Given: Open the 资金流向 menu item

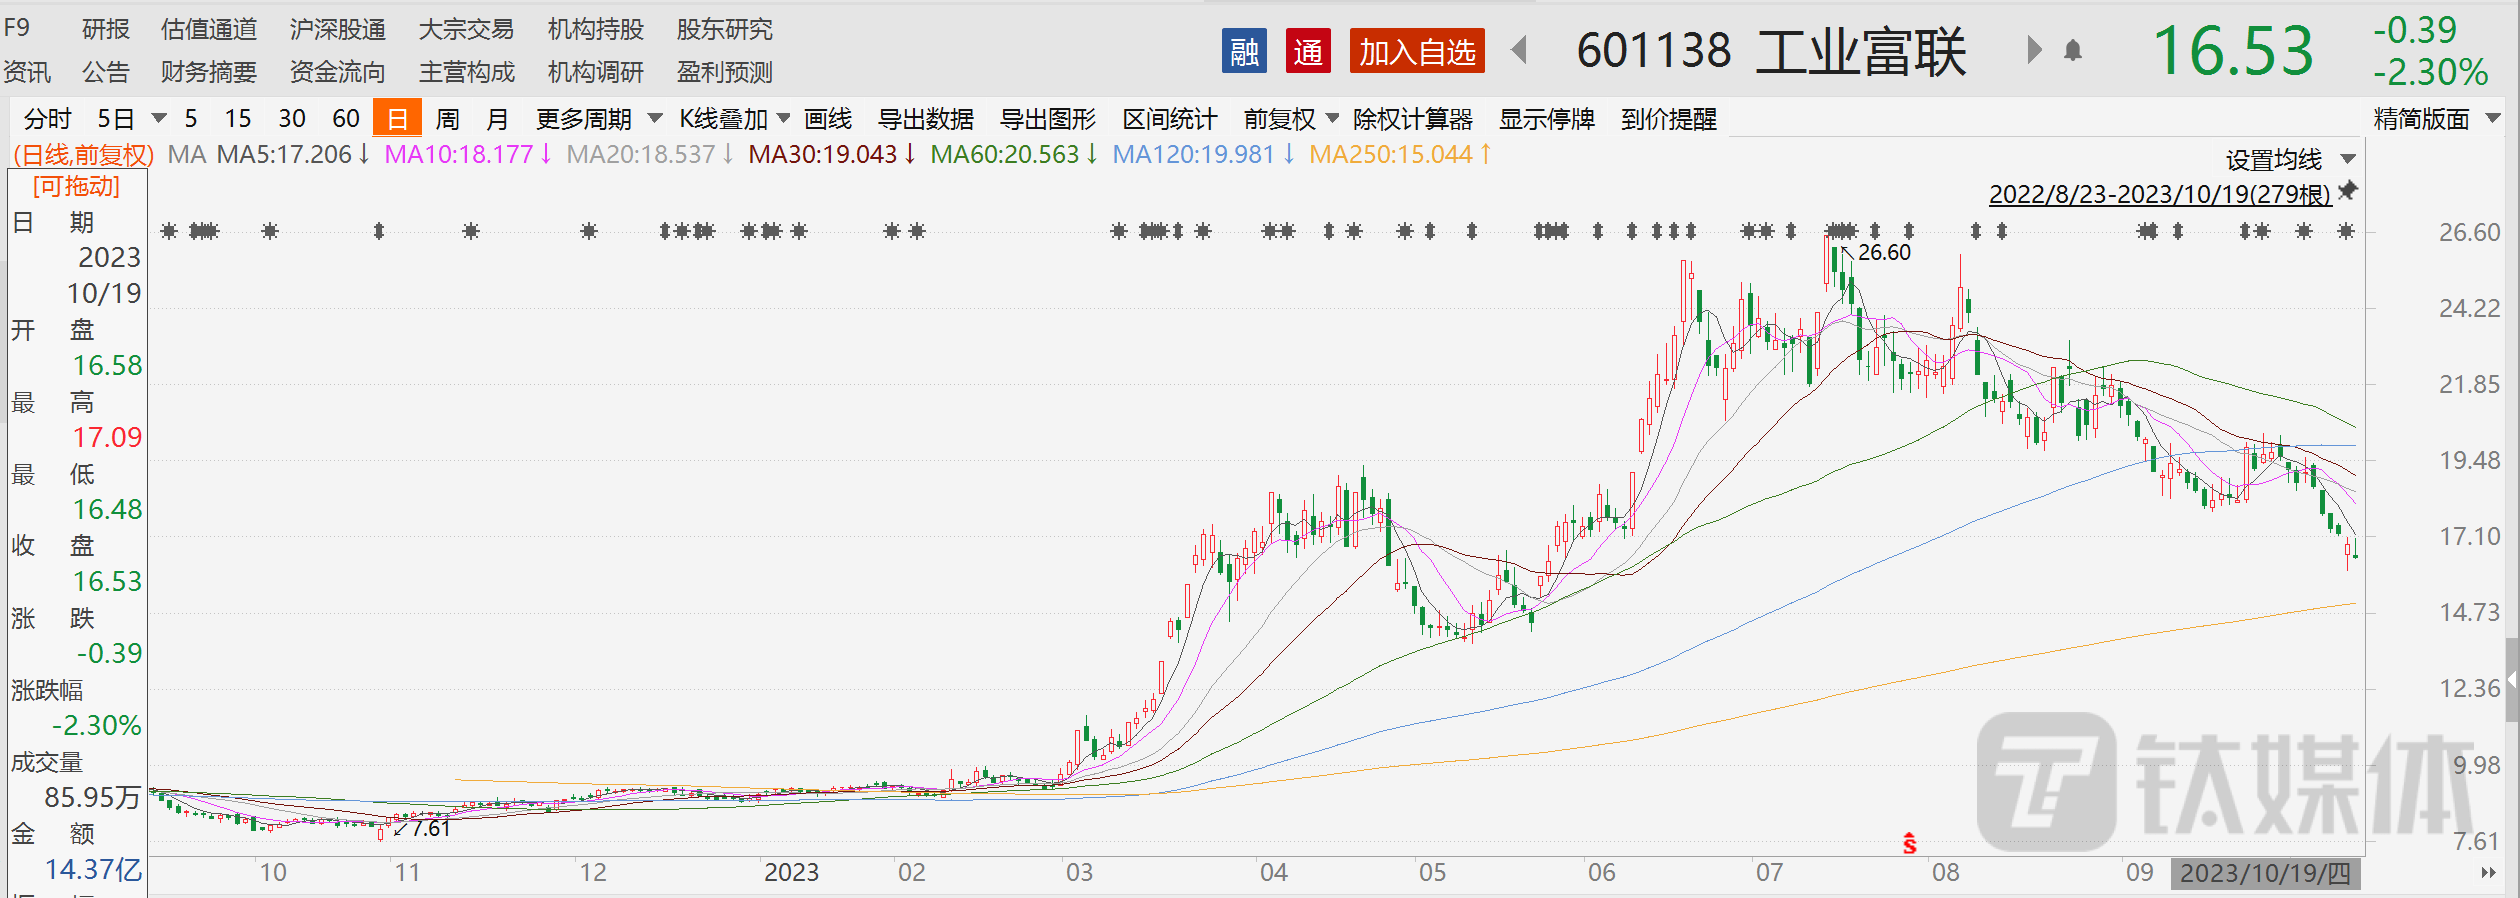Looking at the screenshot, I should 337,72.
